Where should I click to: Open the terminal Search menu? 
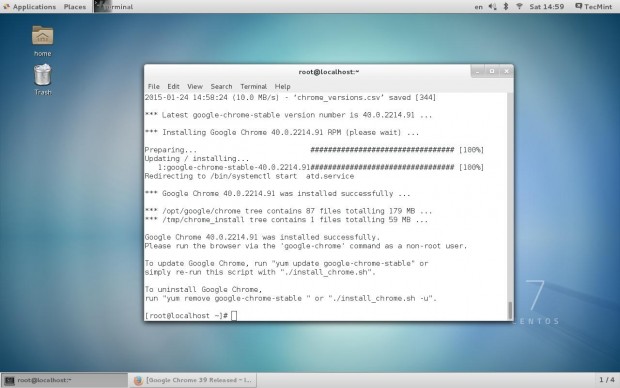tap(221, 87)
